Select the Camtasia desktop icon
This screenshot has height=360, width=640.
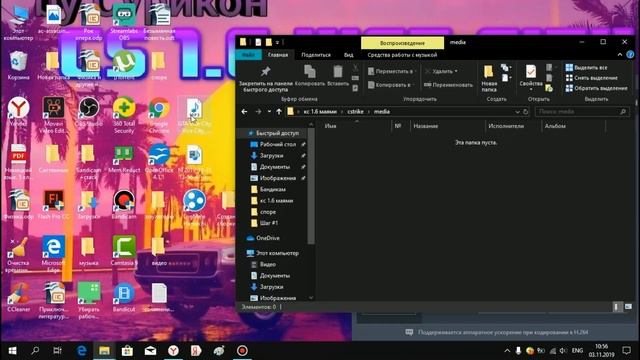coord(124,251)
